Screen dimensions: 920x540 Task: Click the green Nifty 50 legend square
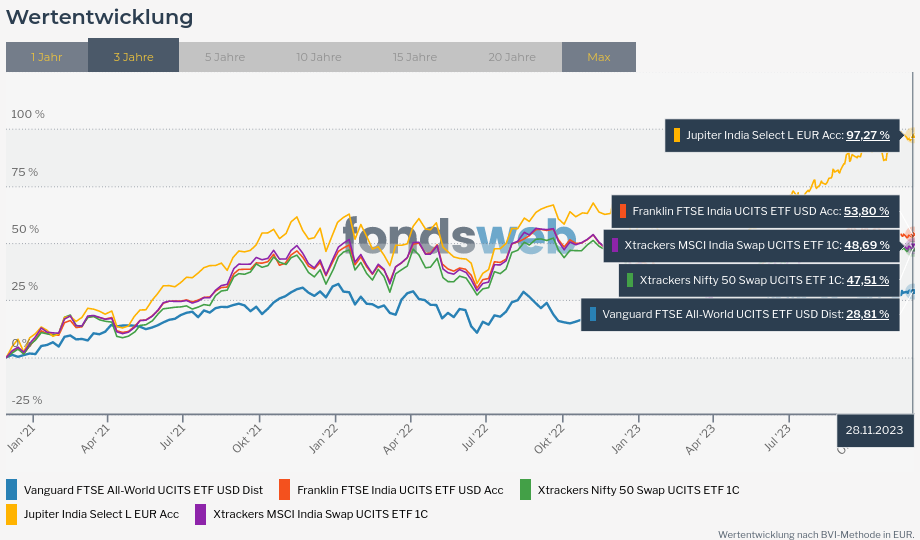[525, 490]
